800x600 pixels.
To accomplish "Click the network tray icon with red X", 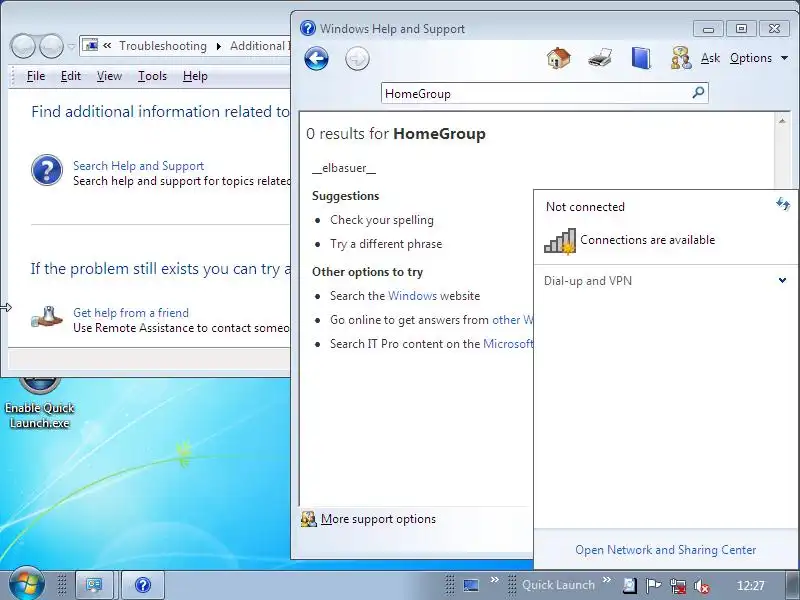I will click(678, 585).
